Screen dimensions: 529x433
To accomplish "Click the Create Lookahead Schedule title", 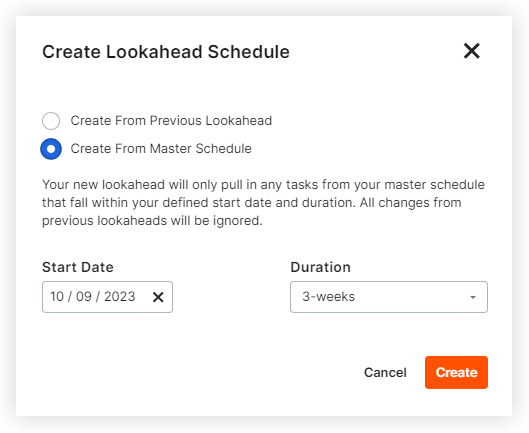I will point(166,52).
